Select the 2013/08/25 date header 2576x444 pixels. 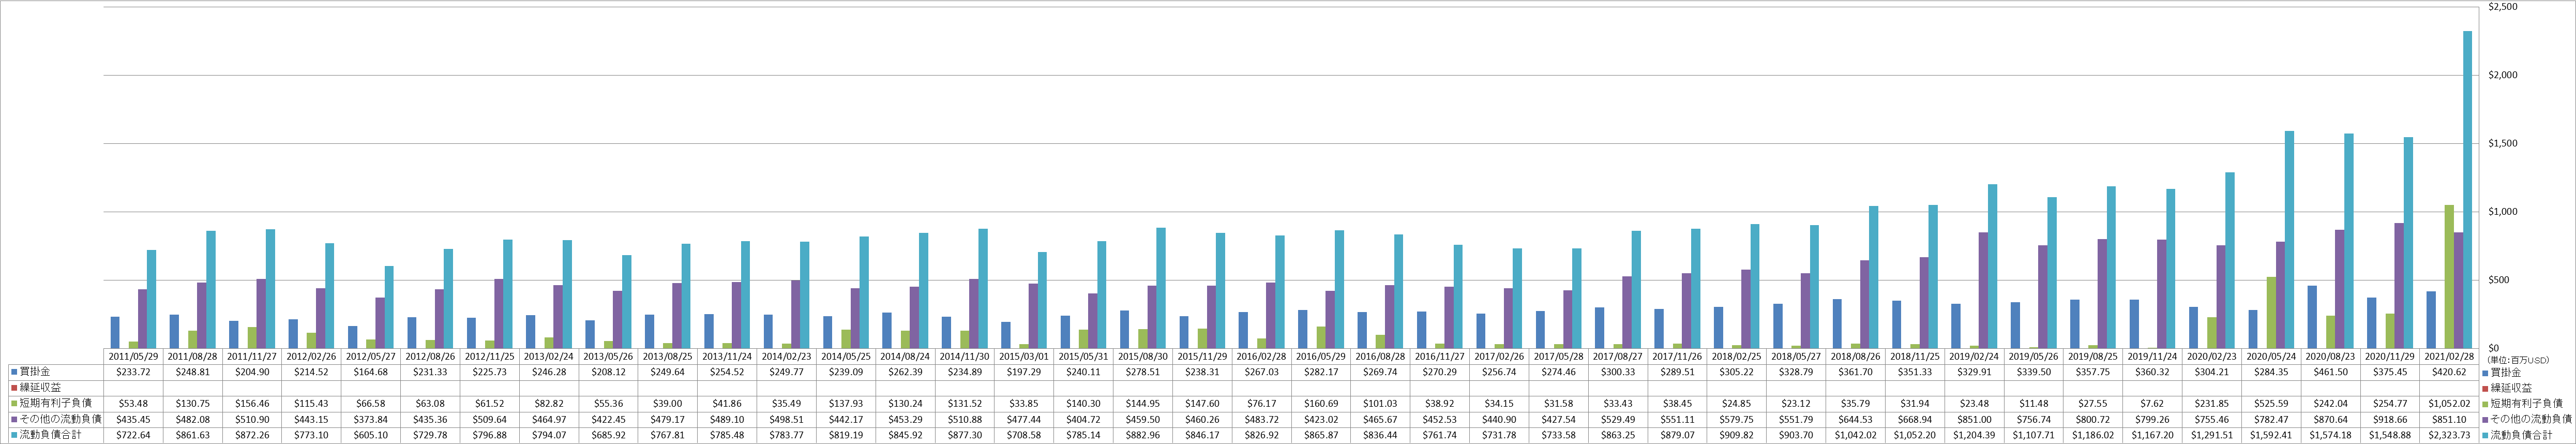click(x=668, y=356)
